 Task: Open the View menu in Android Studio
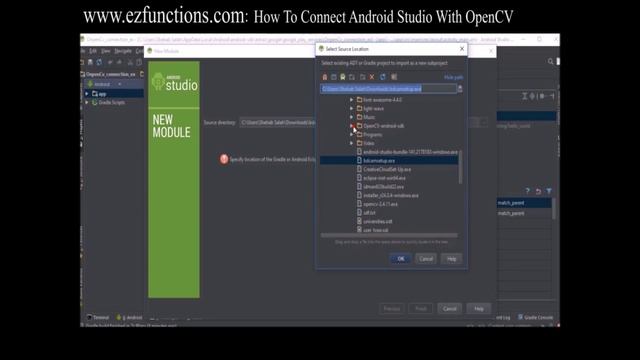pos(106,51)
